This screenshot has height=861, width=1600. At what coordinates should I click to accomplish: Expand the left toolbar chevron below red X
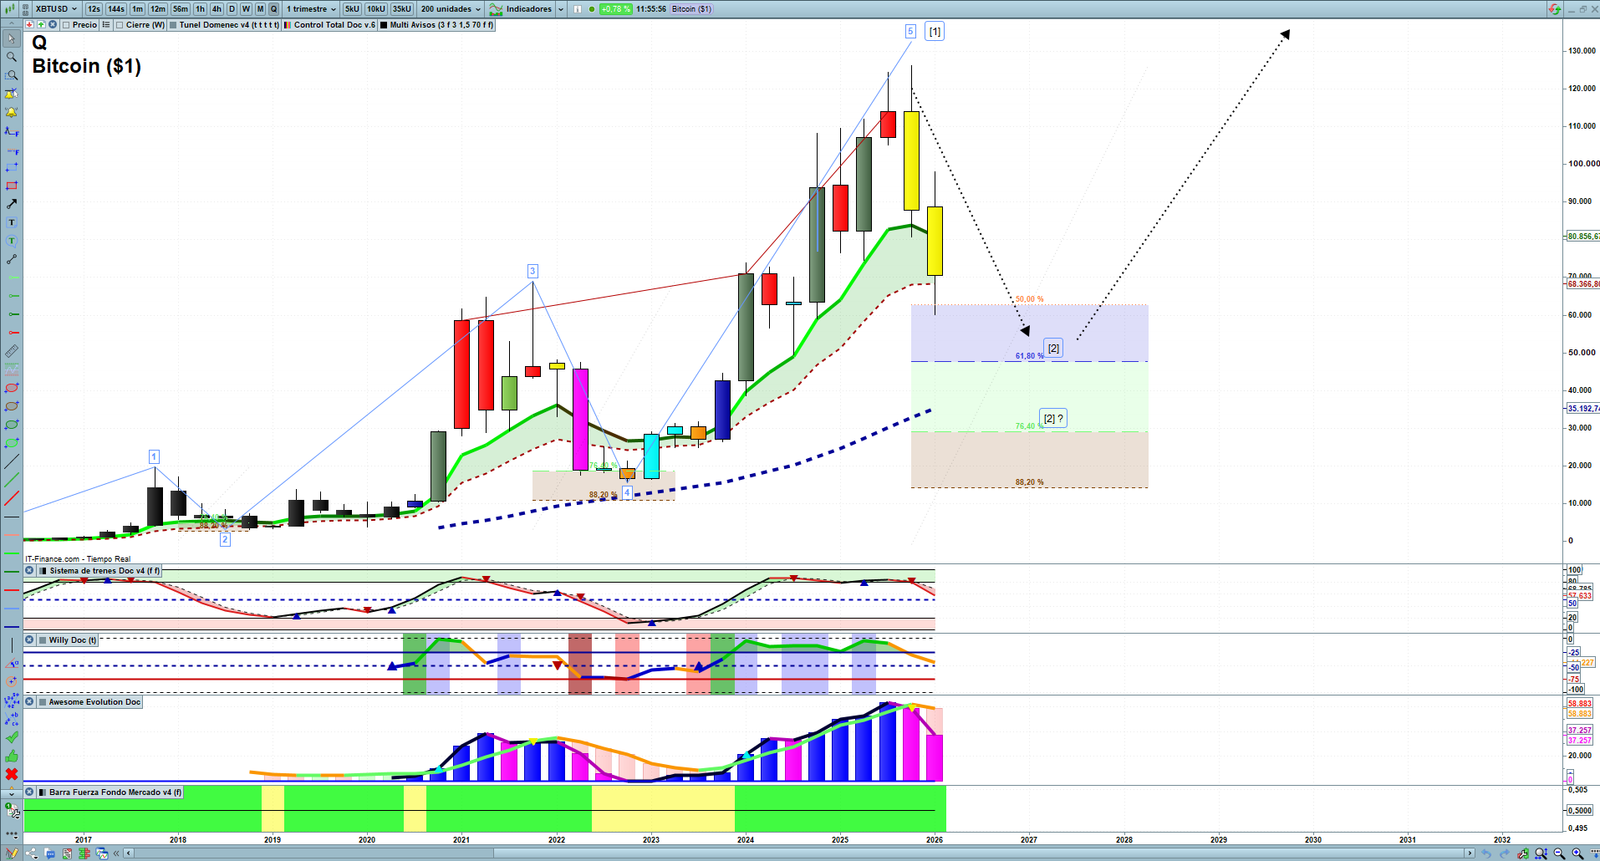[12, 794]
